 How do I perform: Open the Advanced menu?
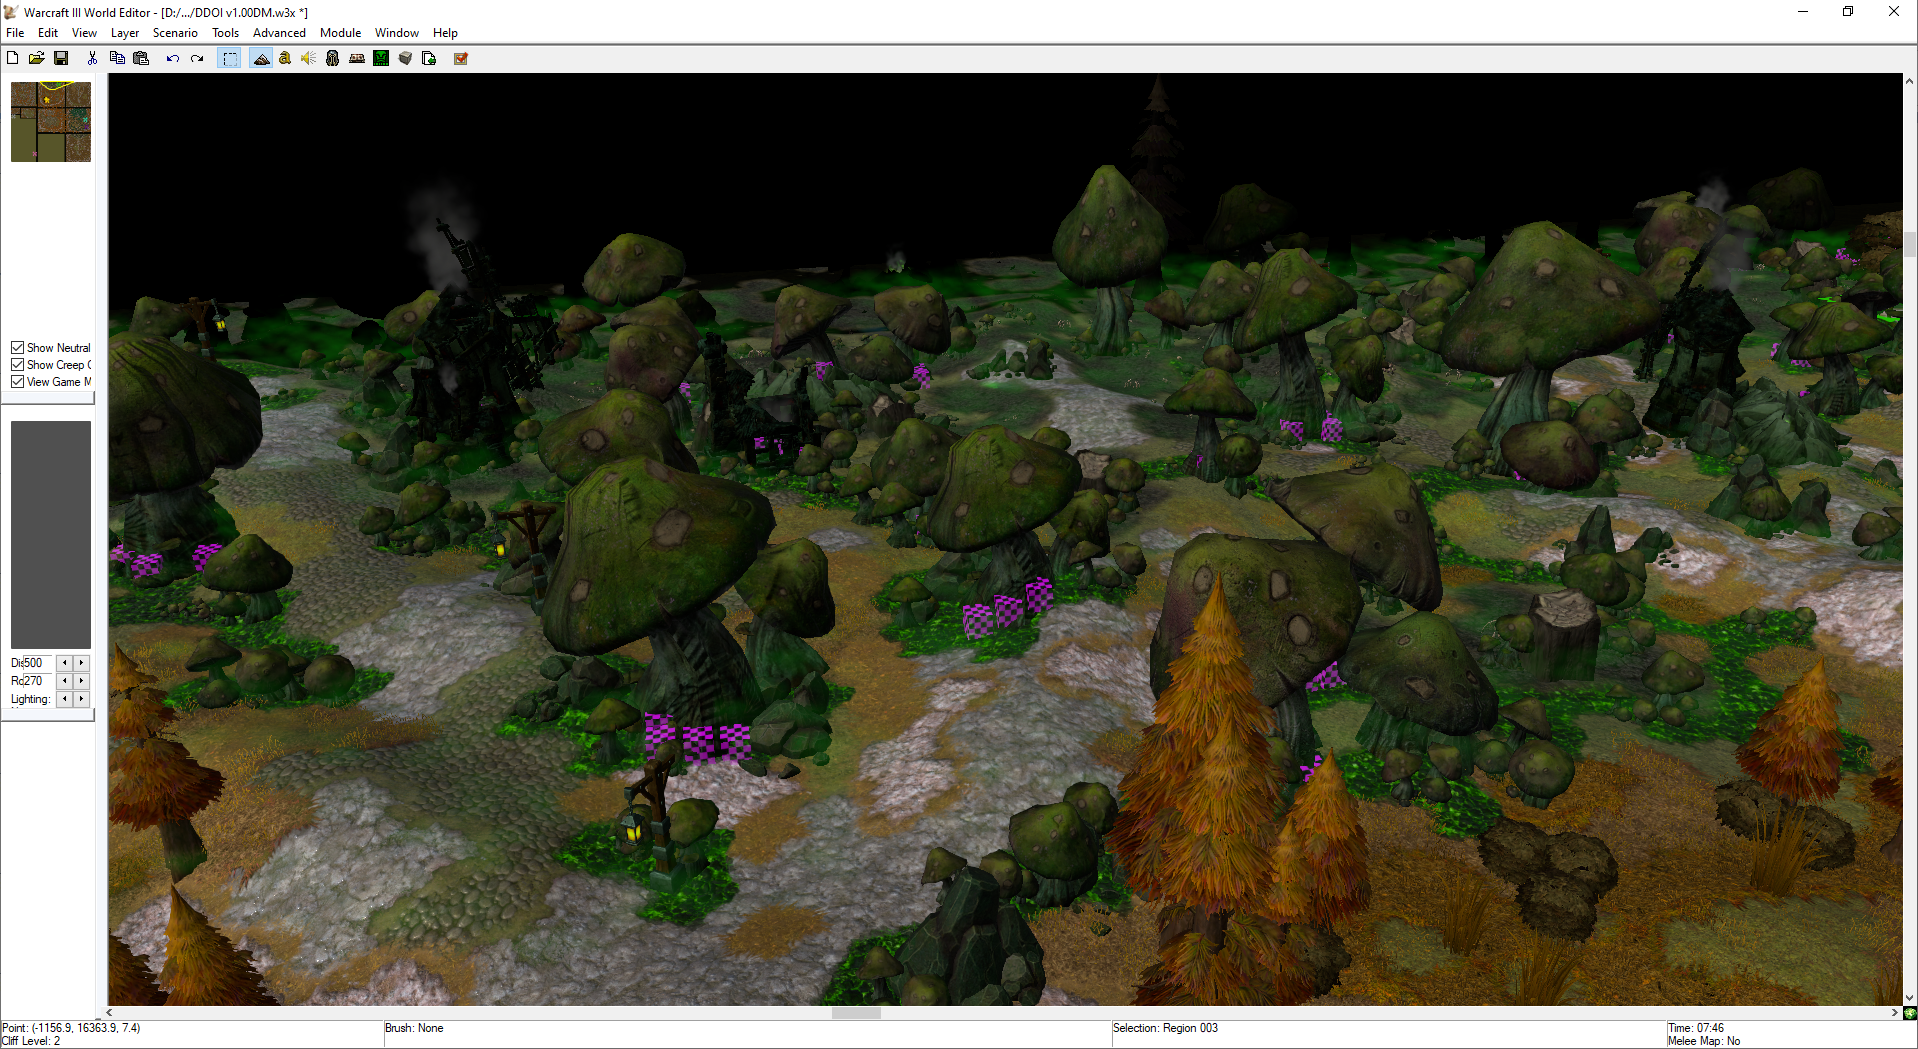click(279, 33)
